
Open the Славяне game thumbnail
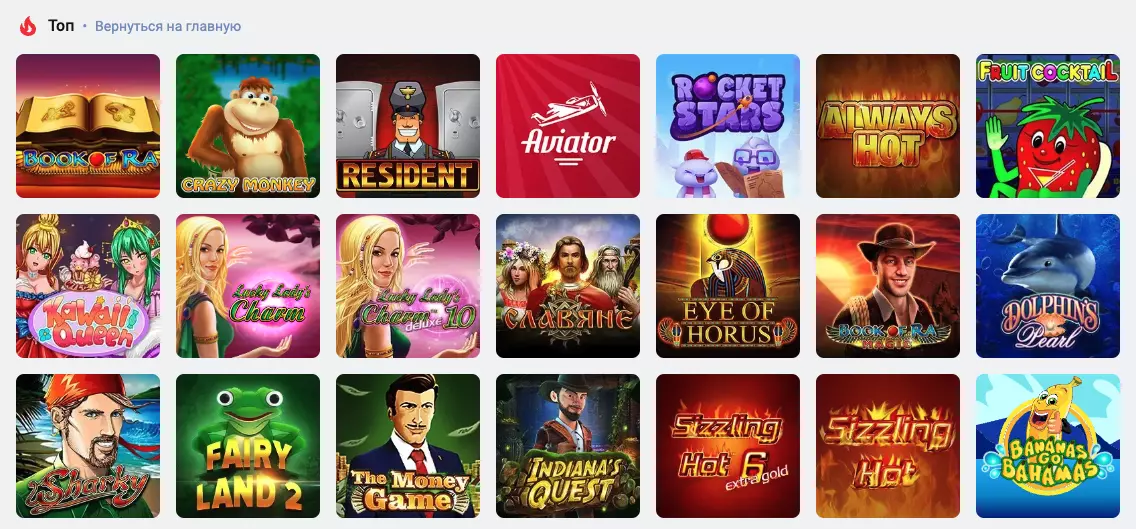568,286
